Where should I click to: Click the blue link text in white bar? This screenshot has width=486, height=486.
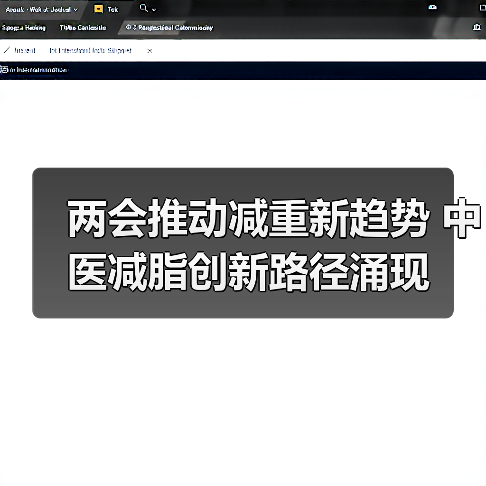point(90,50)
